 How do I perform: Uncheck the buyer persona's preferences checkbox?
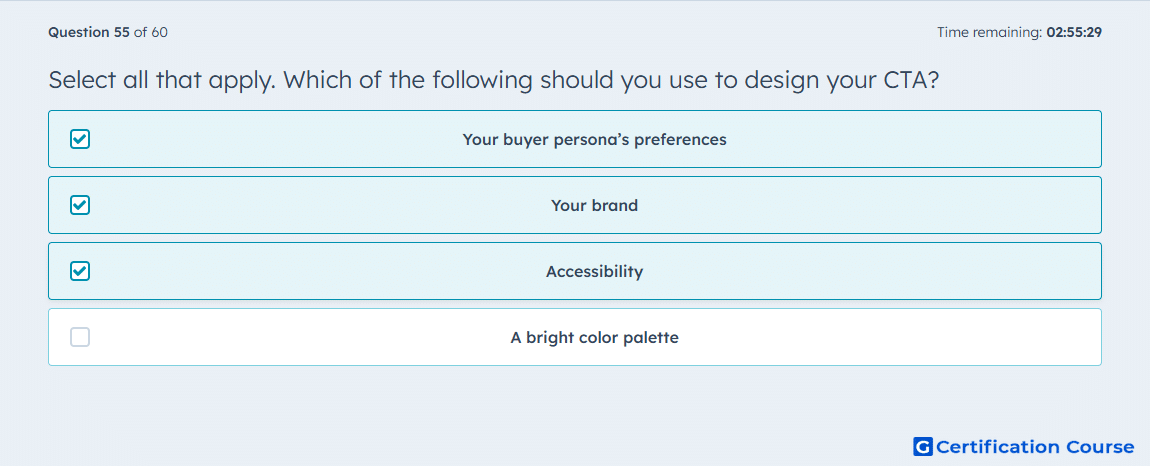coord(80,139)
